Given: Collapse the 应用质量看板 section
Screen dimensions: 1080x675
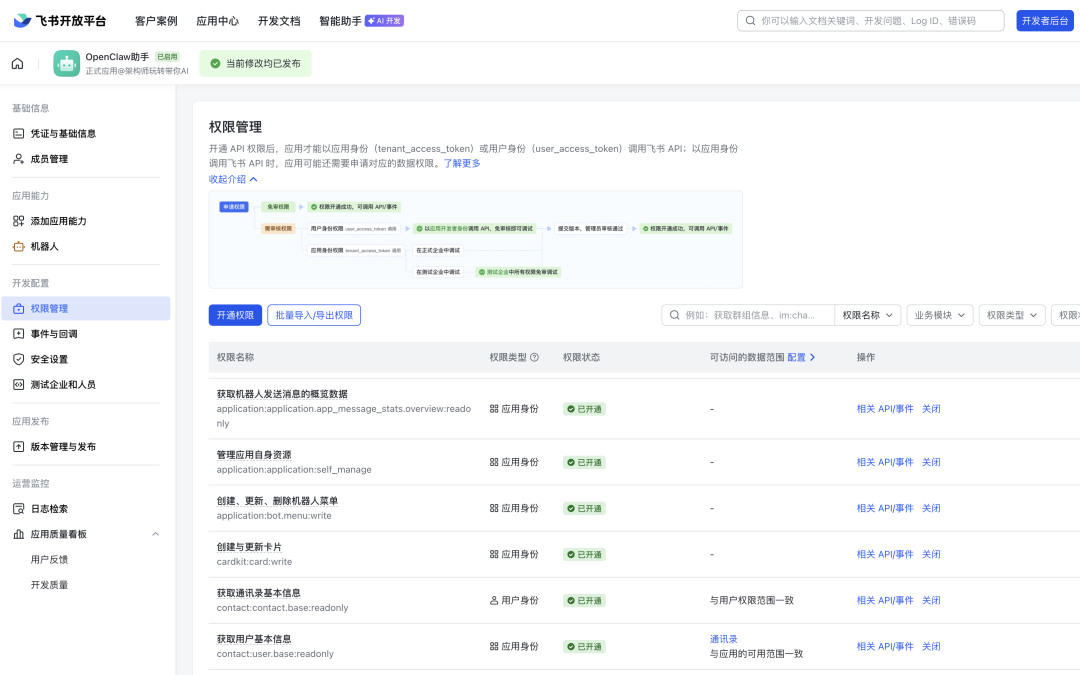Looking at the screenshot, I should click(156, 534).
